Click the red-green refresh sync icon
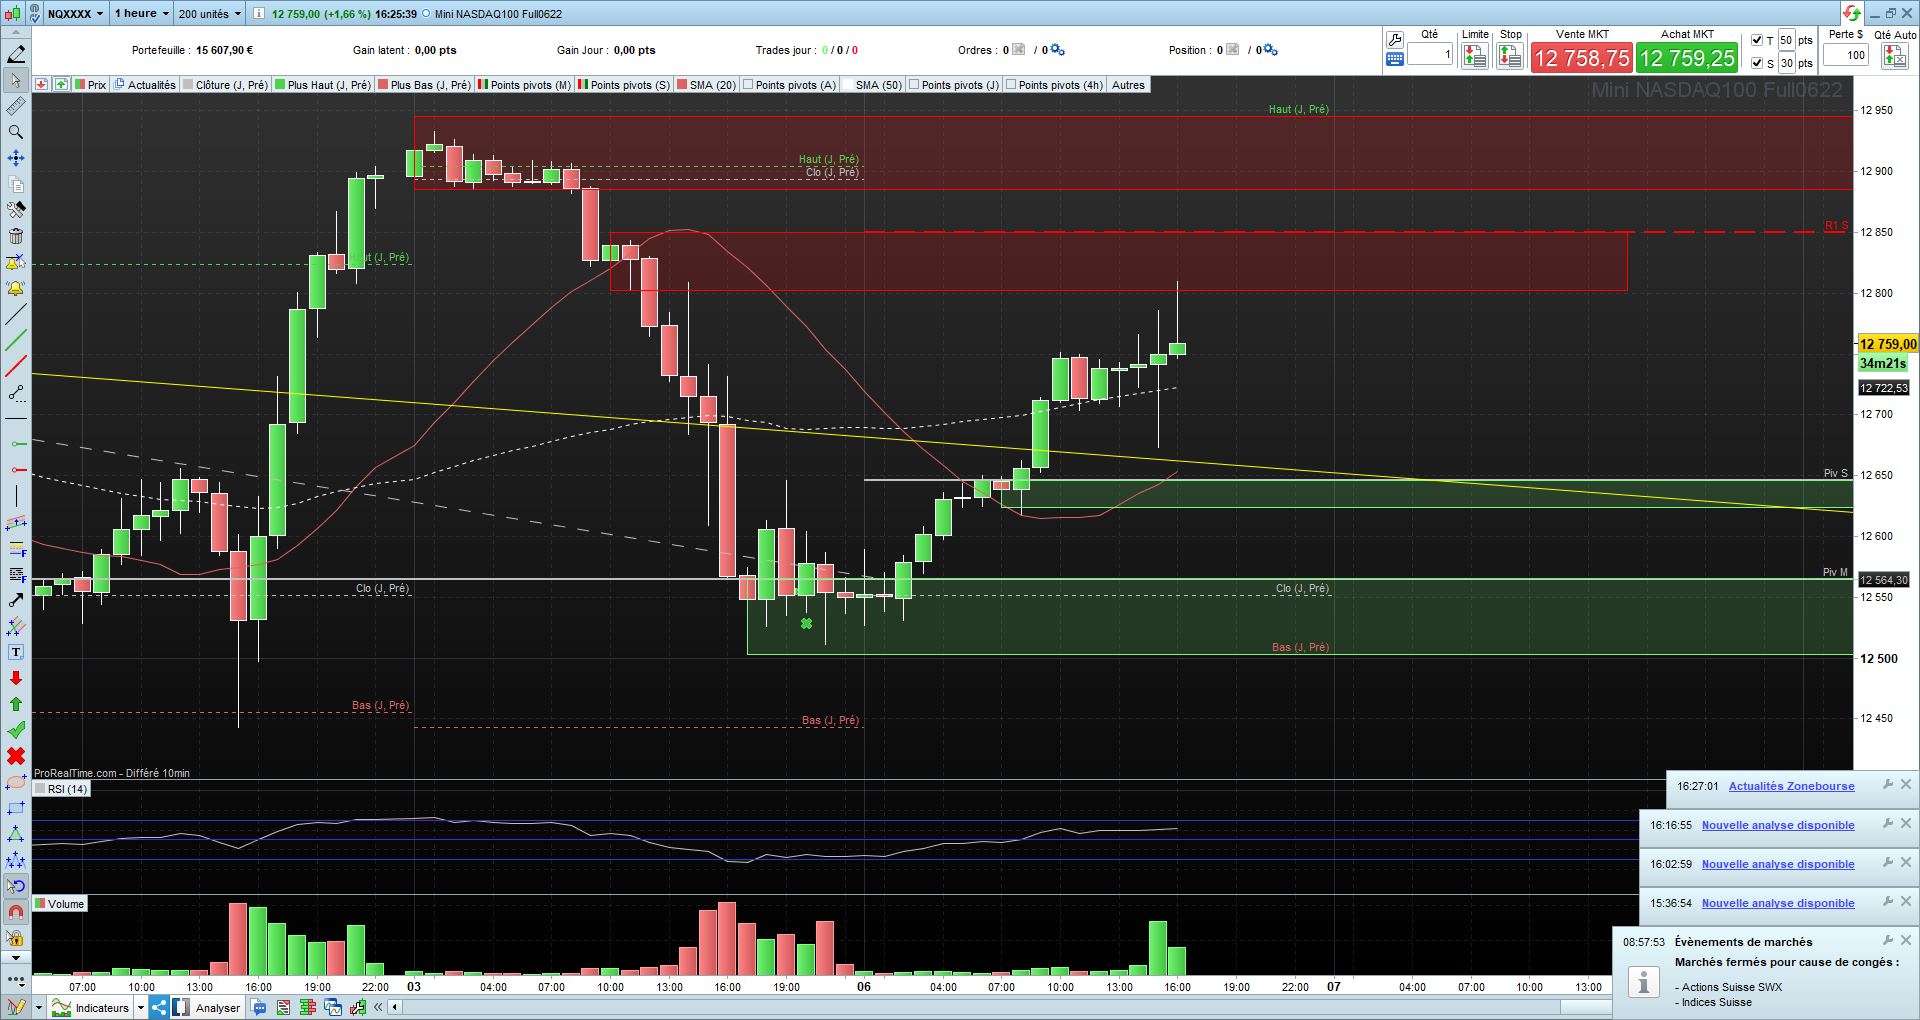 click(x=1852, y=13)
